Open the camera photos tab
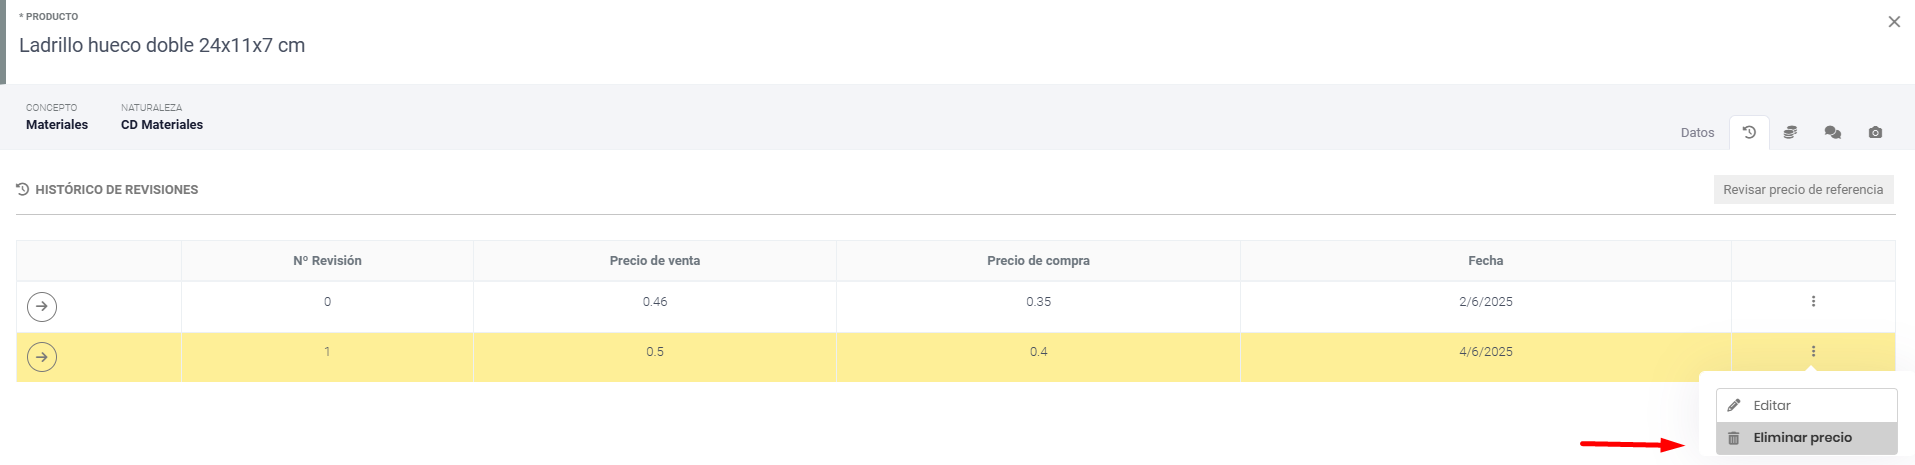The width and height of the screenshot is (1915, 465). (x=1875, y=132)
